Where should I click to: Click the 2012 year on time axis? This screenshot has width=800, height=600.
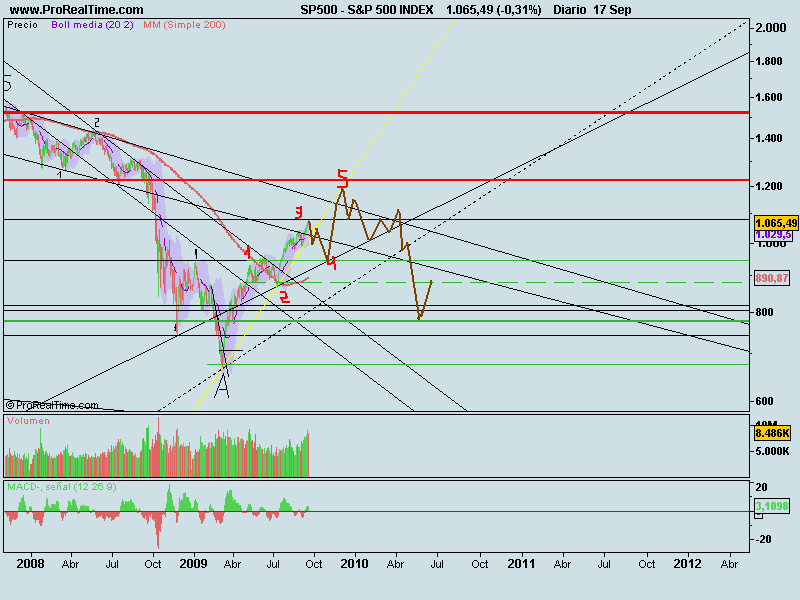(x=687, y=563)
